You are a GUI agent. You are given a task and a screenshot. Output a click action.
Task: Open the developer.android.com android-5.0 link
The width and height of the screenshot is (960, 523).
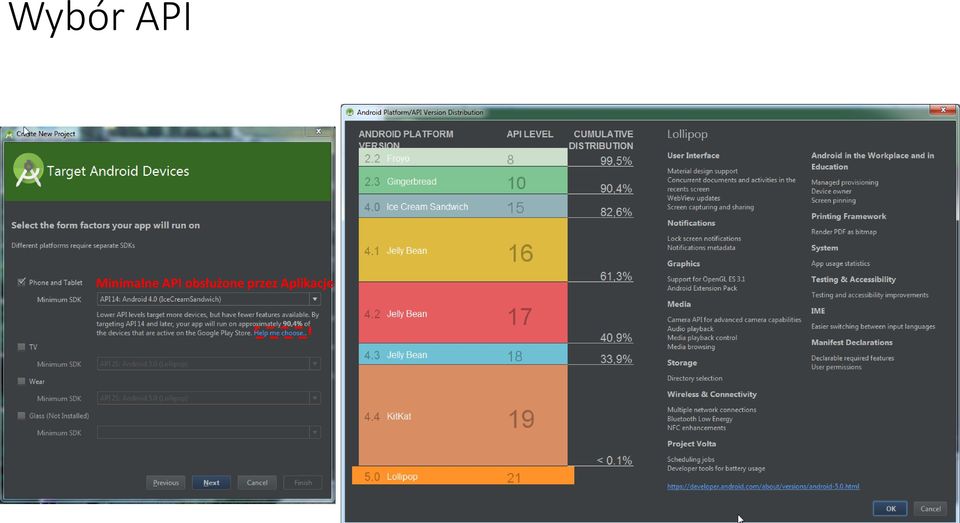763,486
